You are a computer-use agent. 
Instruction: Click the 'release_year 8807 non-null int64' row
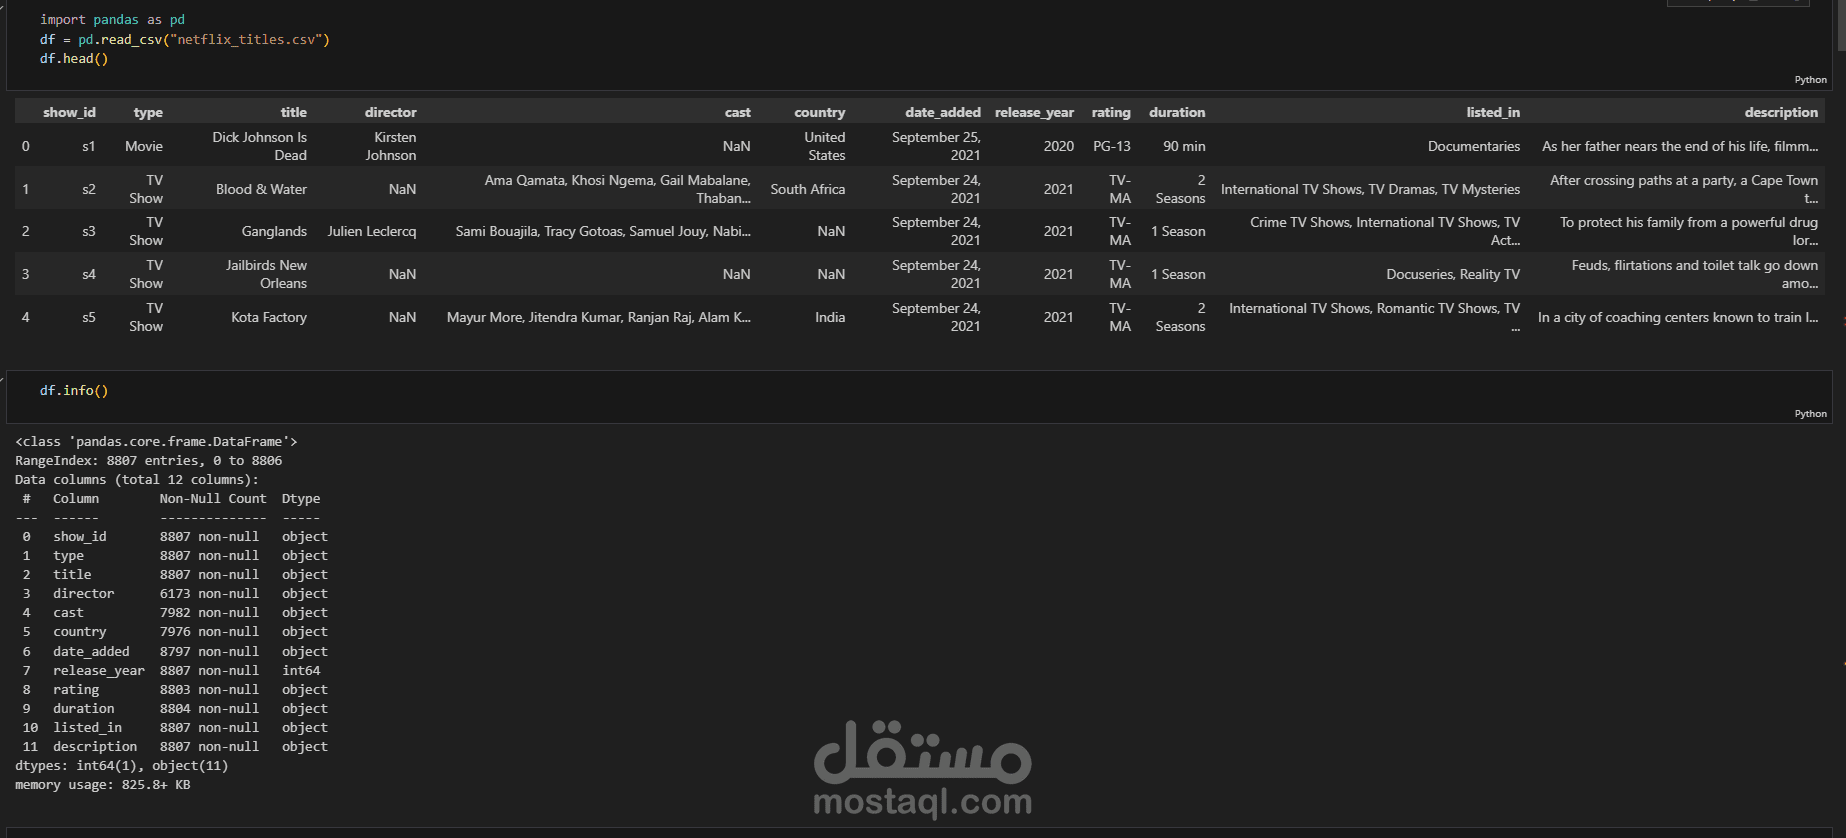tap(171, 671)
